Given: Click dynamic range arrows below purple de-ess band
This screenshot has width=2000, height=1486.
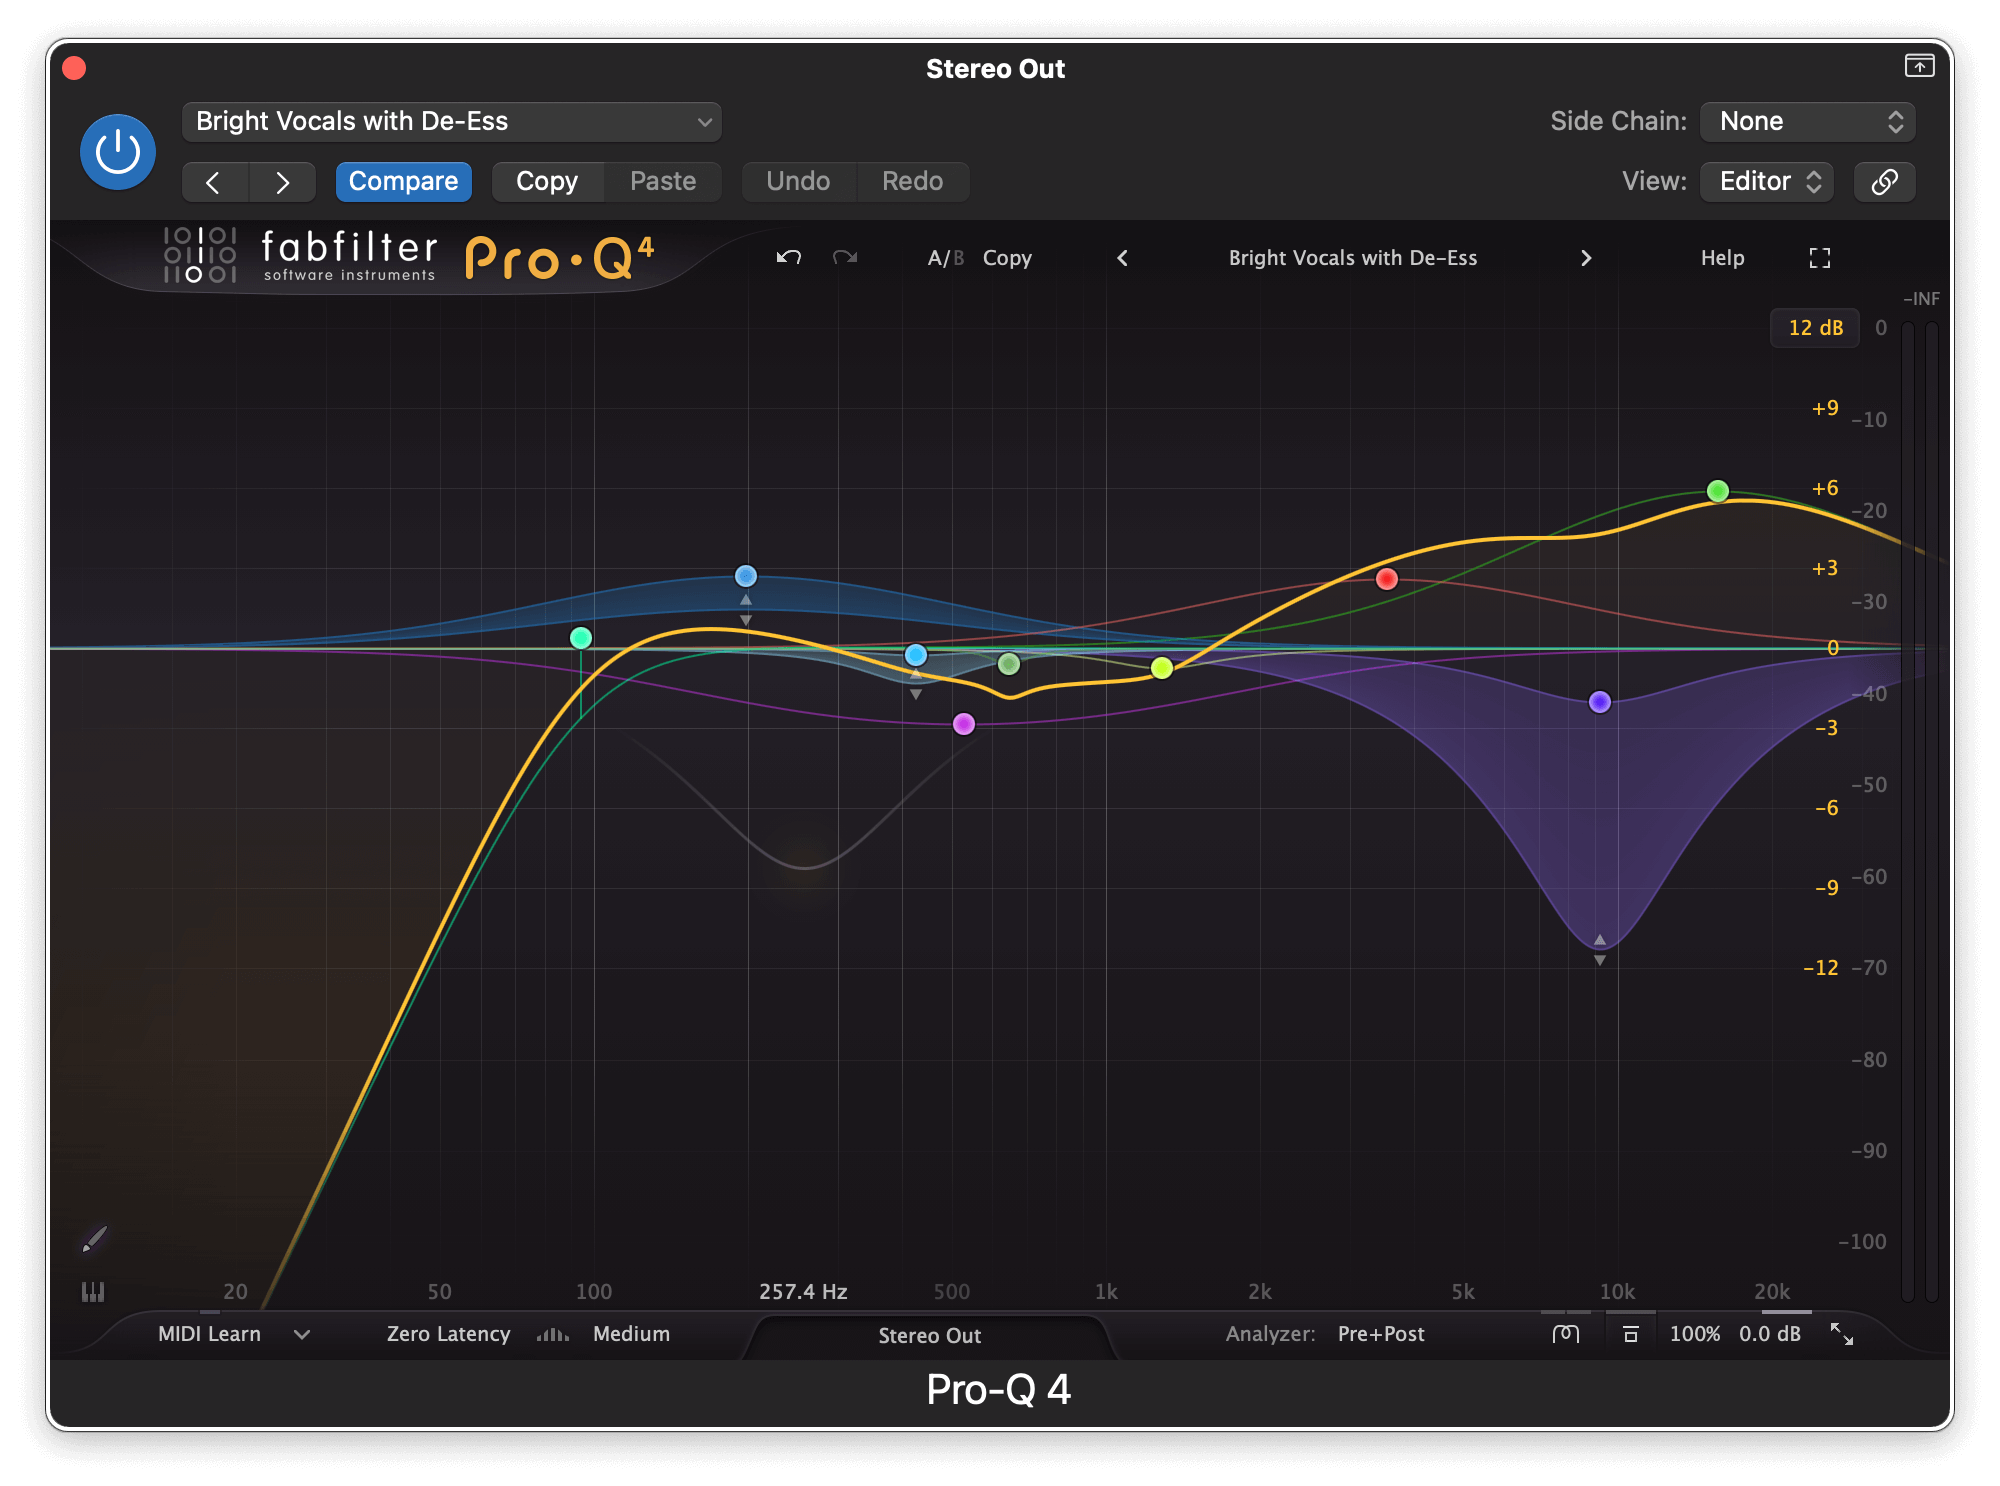Looking at the screenshot, I should click(x=1600, y=950).
